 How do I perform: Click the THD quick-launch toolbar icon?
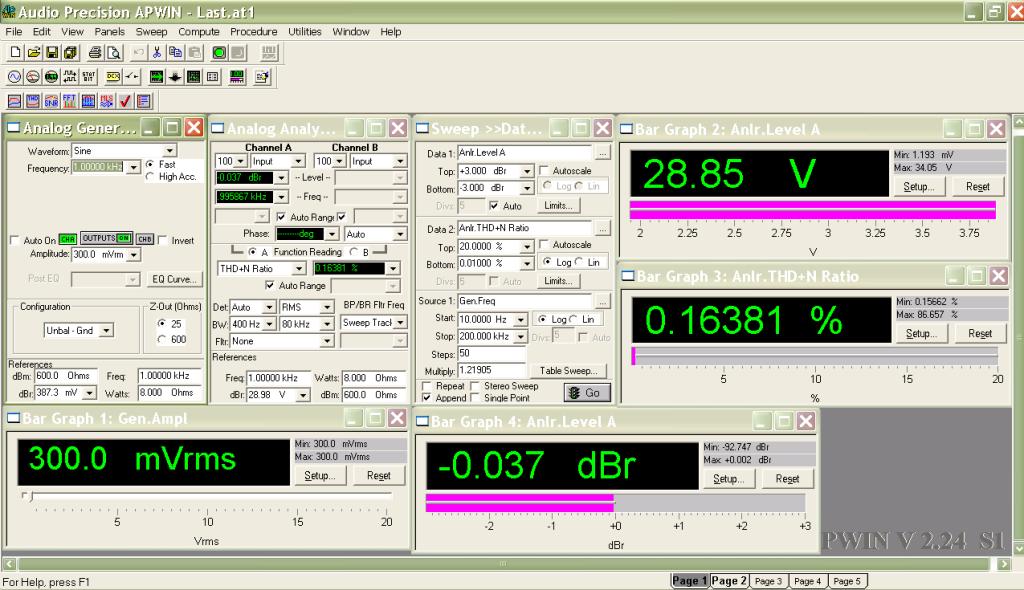(x=33, y=101)
